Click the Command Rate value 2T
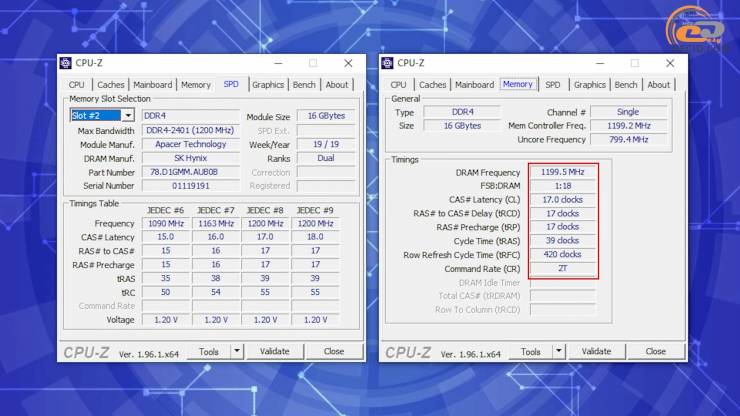 click(x=563, y=268)
